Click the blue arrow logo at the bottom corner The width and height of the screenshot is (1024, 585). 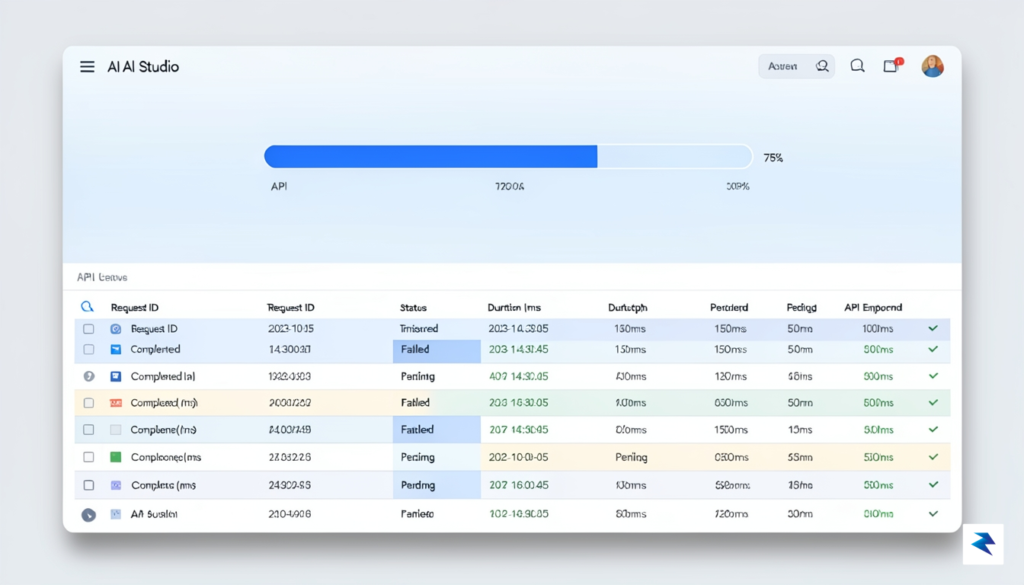(x=983, y=544)
